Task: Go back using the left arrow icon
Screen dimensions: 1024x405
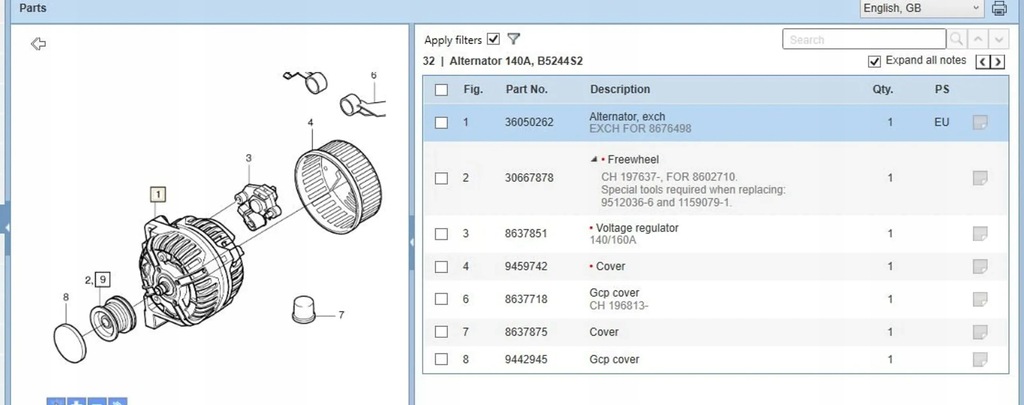Action: tap(39, 44)
